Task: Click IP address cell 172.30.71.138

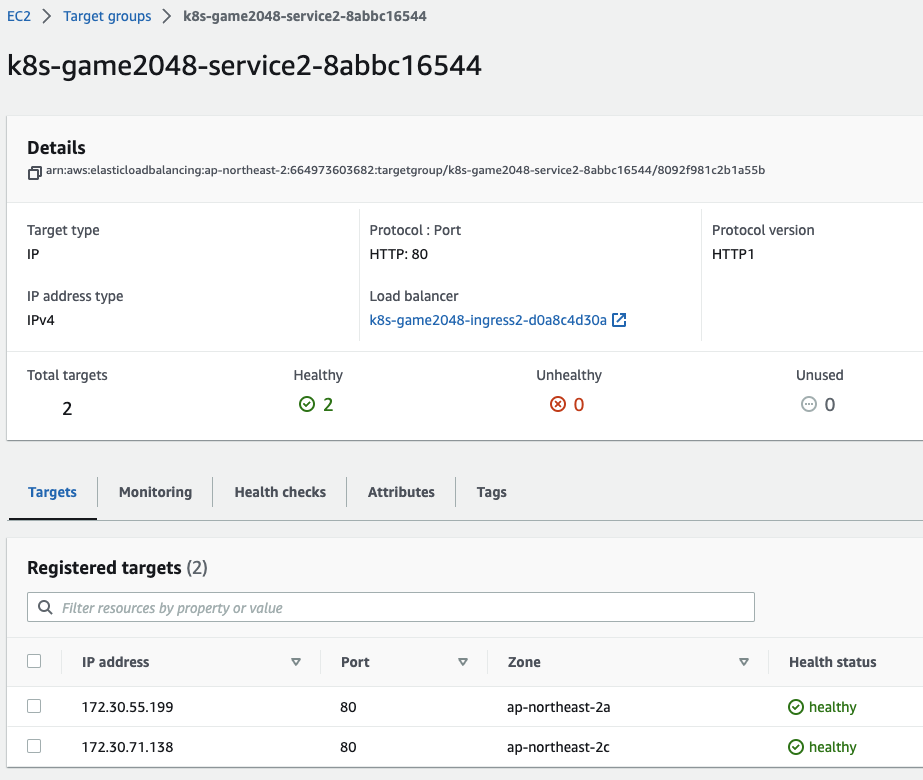Action: point(127,747)
